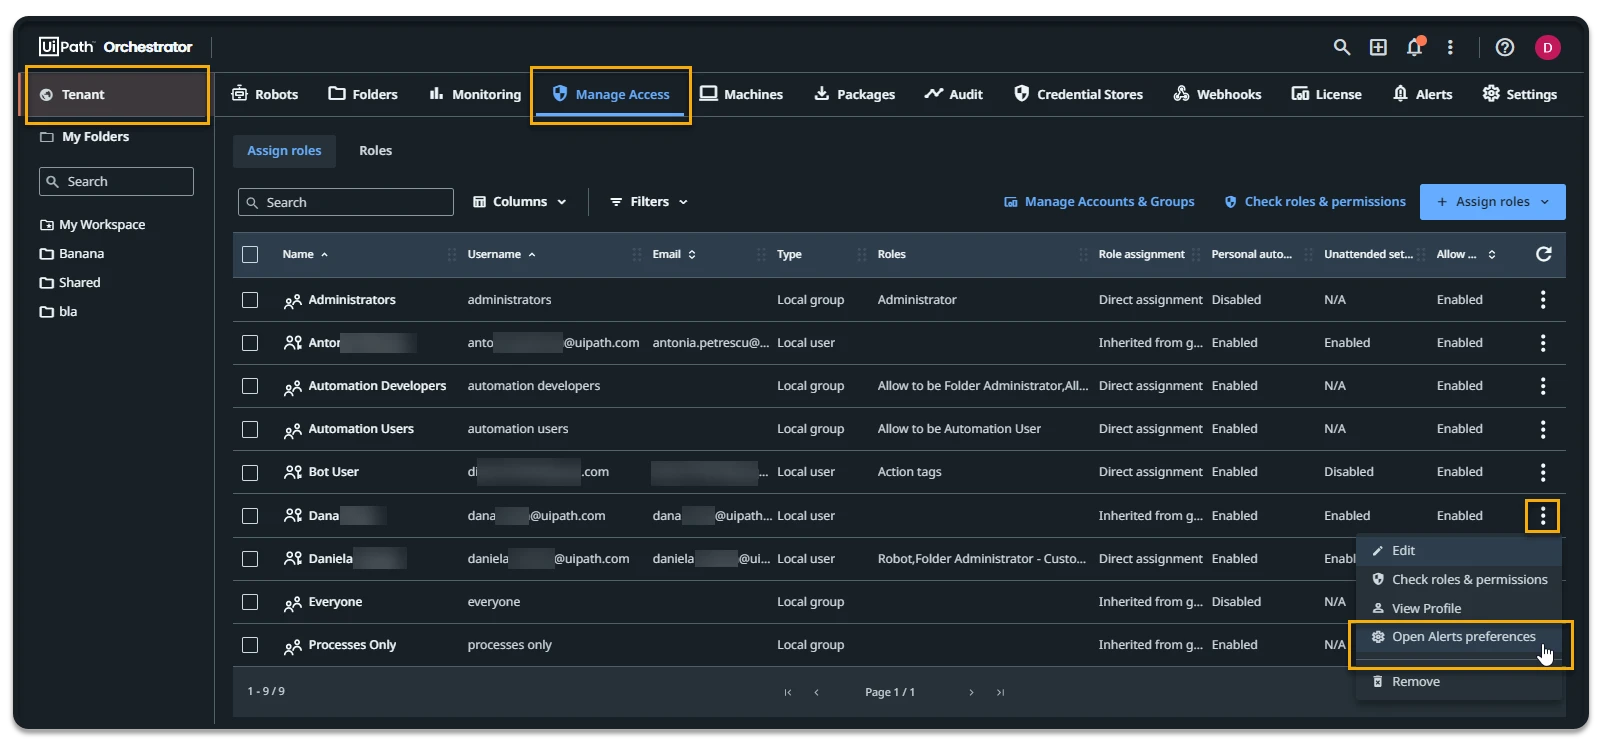Go to the previous page arrow
The image size is (1606, 752).
point(816,692)
